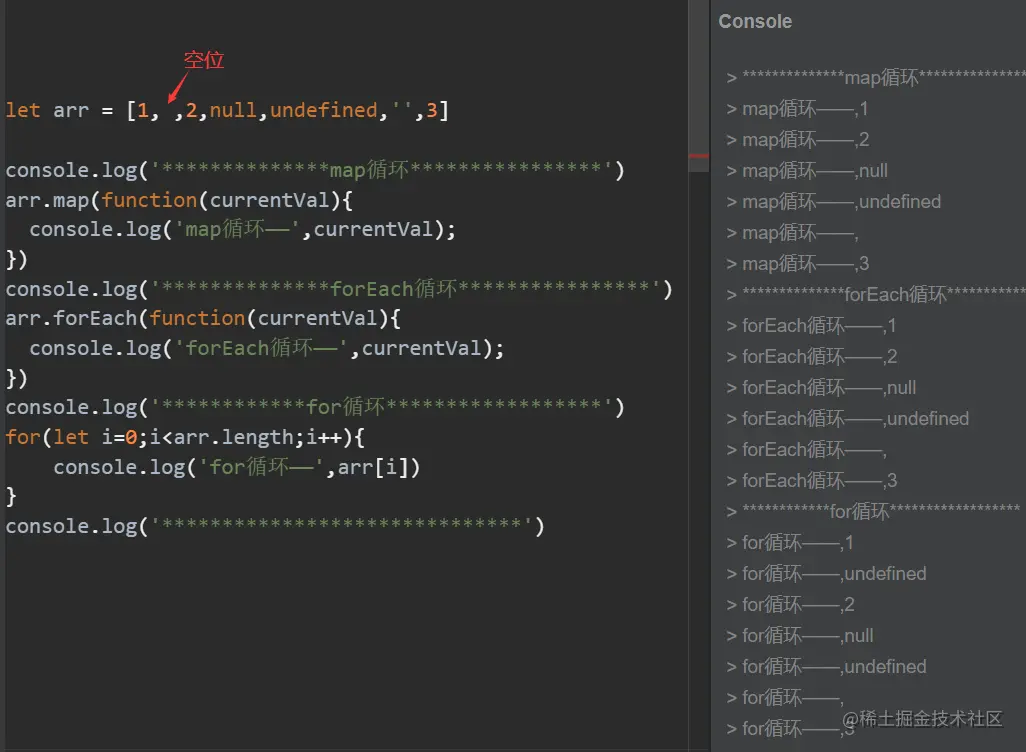This screenshot has width=1026, height=752.
Task: Select console output 'forEach循环——,1'
Action: pyautogui.click(x=811, y=325)
